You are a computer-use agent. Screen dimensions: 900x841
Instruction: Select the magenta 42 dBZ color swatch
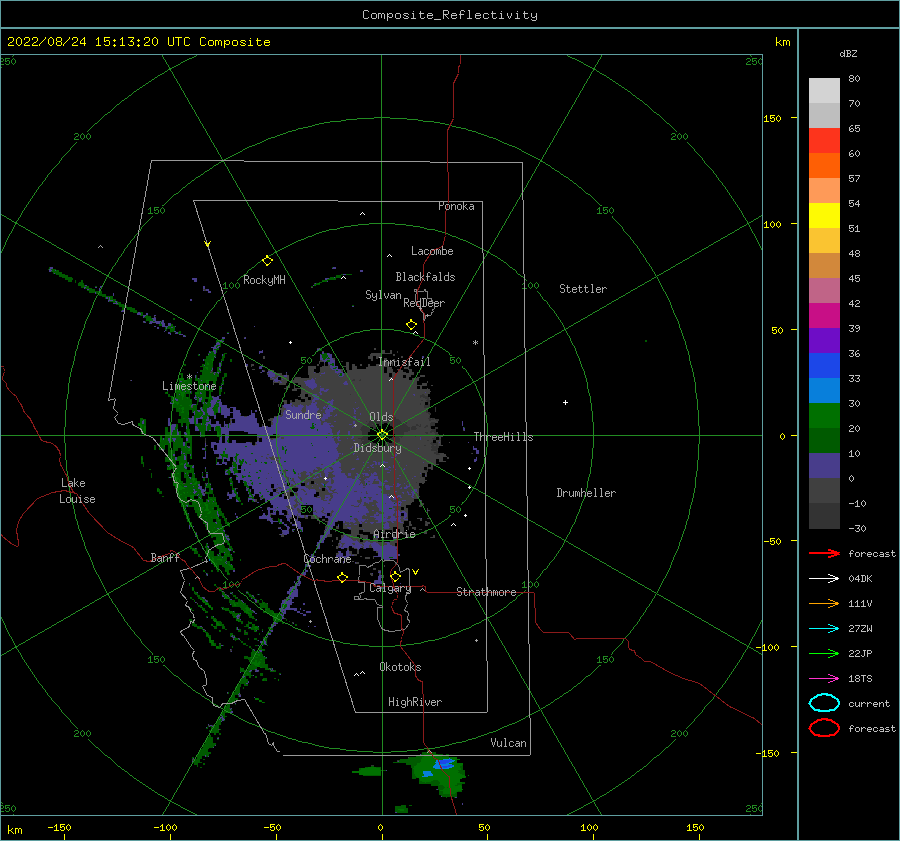824,315
